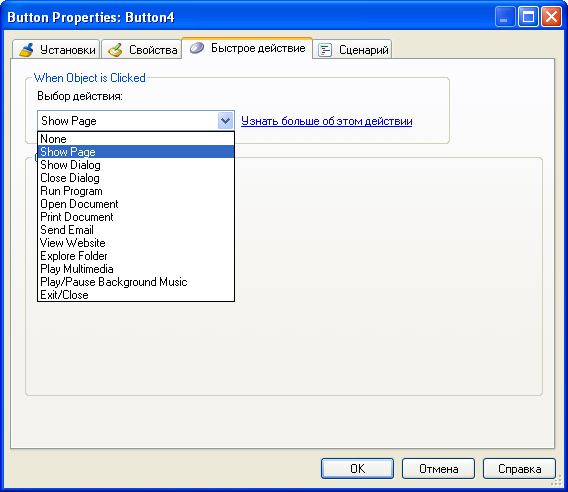The height and width of the screenshot is (492, 568).
Task: Pick Show Dialog from the list
Action: point(136,165)
